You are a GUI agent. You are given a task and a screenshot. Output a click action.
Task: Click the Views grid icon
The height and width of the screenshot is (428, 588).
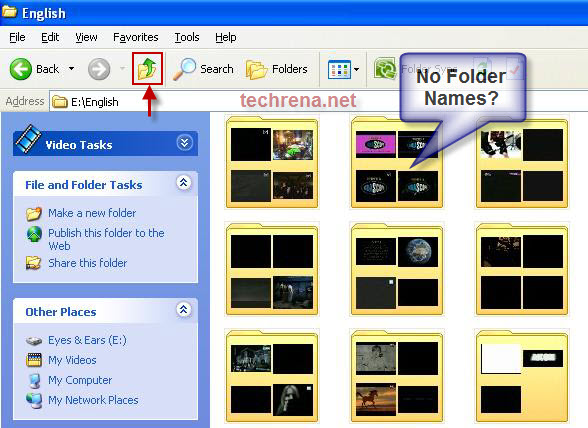click(x=339, y=69)
